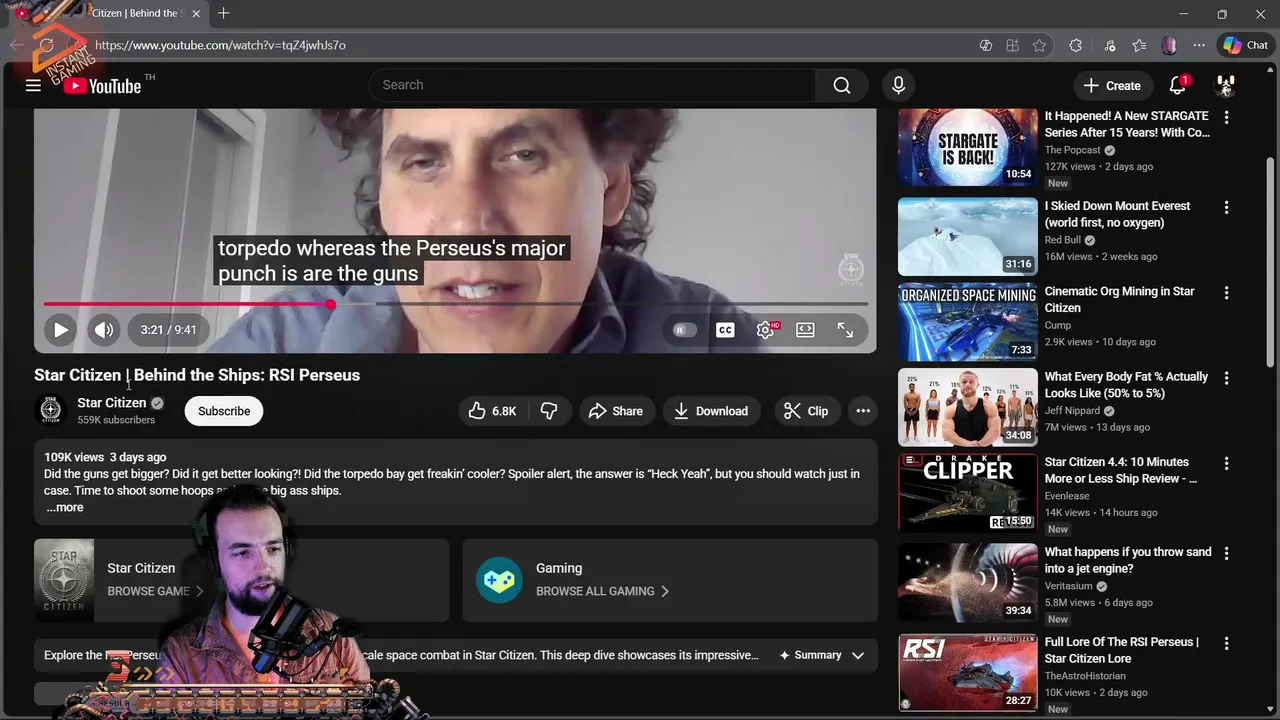Expand description with ...more

tap(65, 507)
